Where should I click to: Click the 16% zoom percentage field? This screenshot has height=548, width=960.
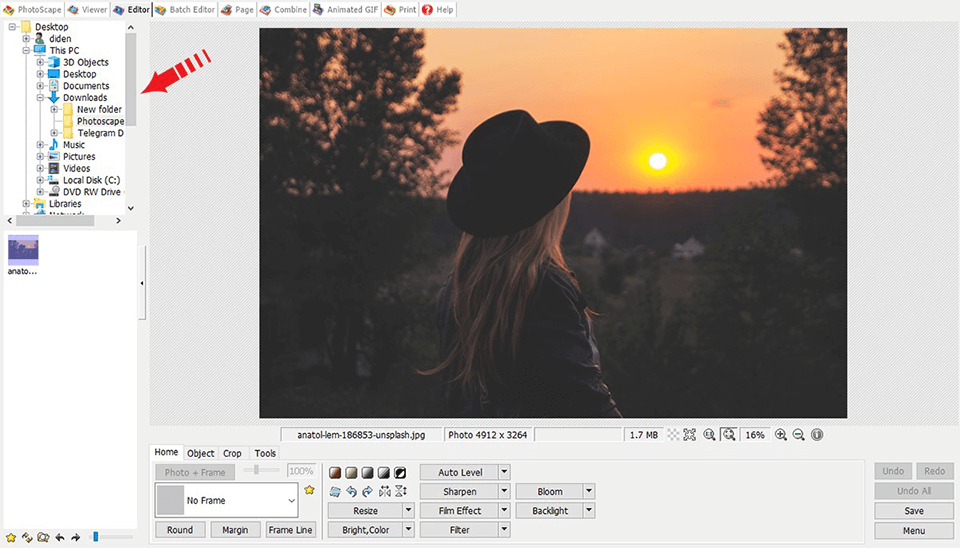[755, 435]
